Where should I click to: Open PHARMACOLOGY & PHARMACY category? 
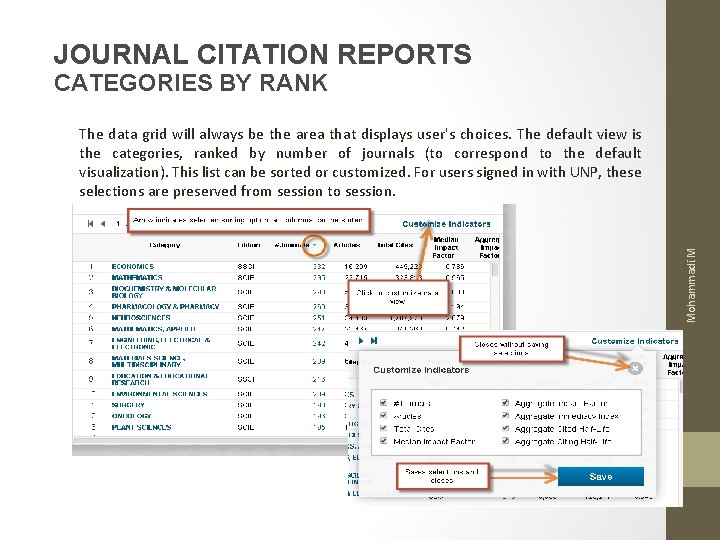(x=165, y=306)
